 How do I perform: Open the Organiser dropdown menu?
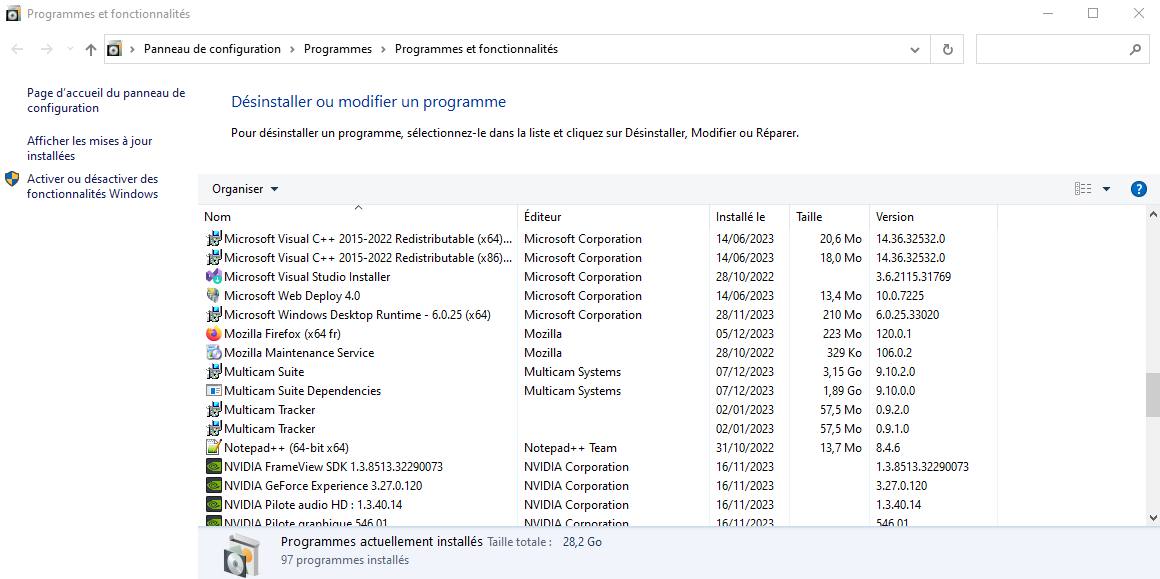click(245, 189)
